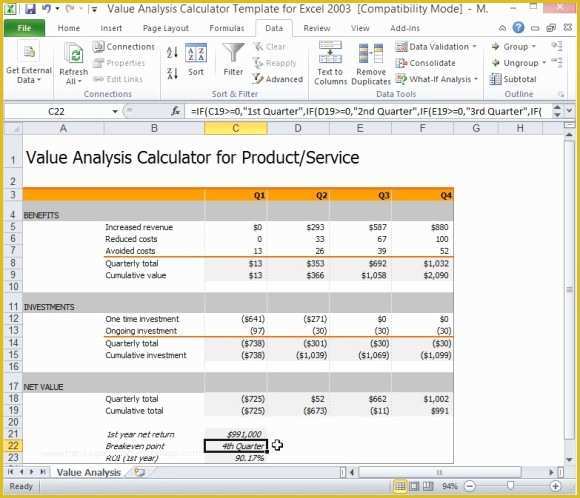Viewport: 580px width, 498px height.
Task: Click the Undo icon in title bar
Action: (46, 9)
